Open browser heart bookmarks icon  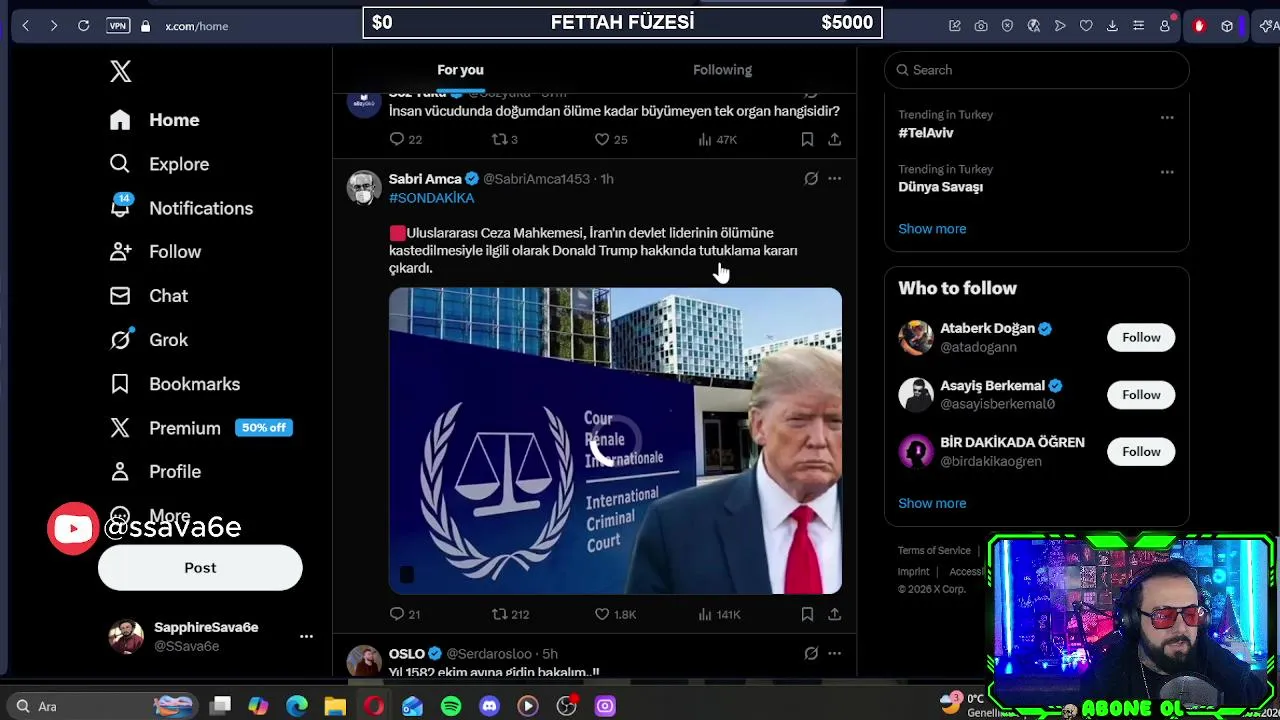coord(1086,26)
